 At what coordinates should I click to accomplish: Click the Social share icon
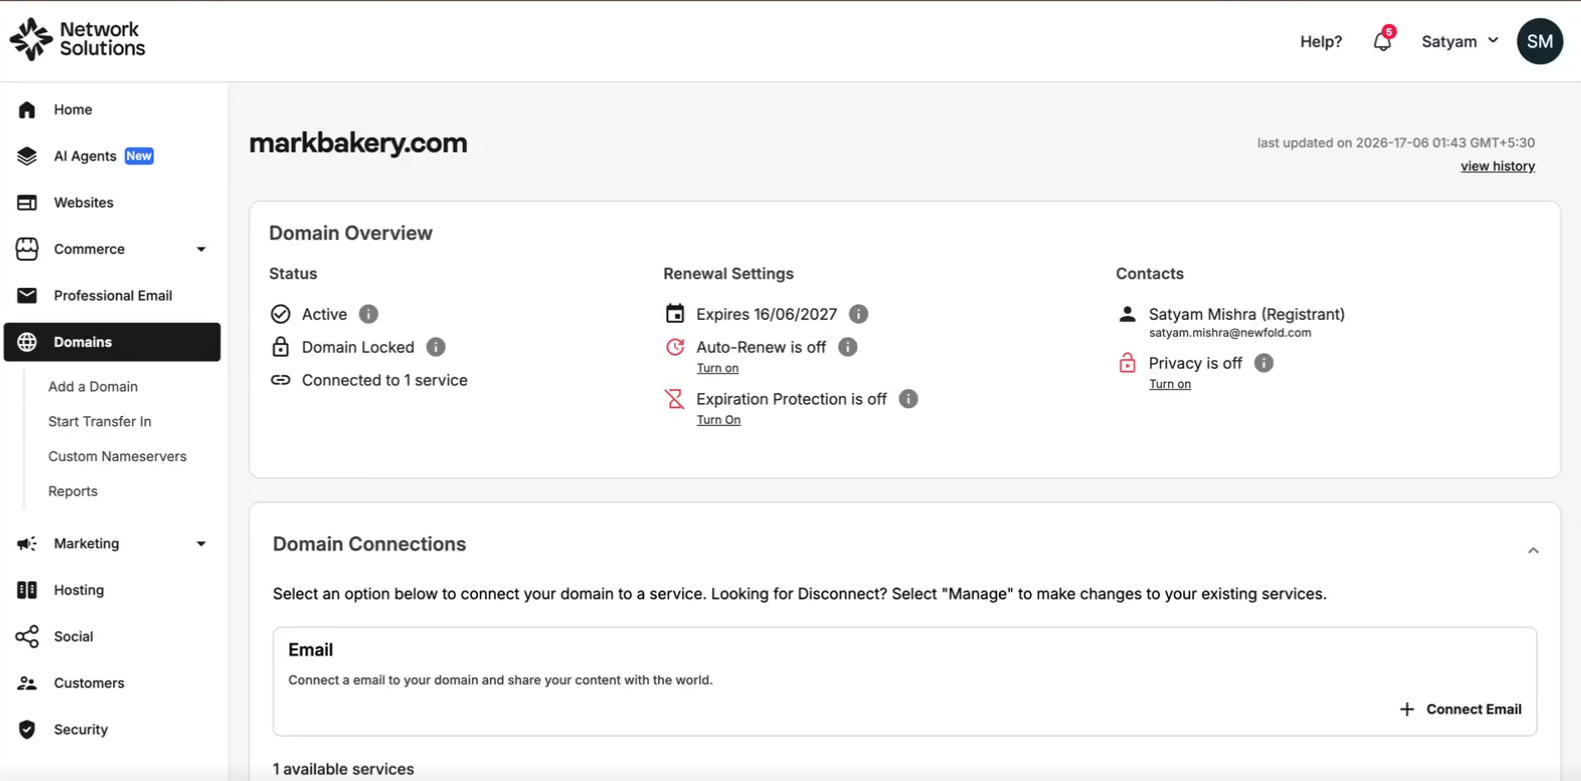[27, 636]
